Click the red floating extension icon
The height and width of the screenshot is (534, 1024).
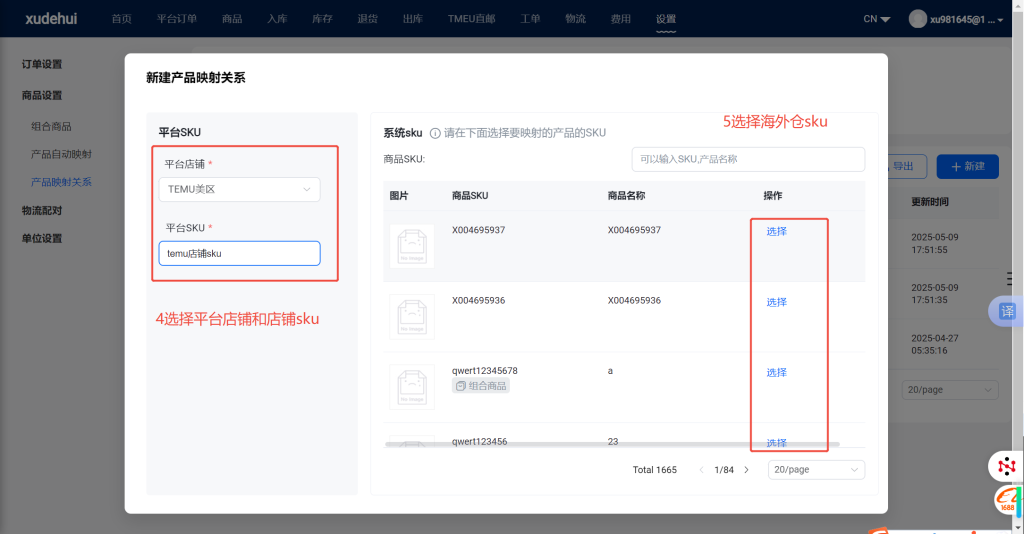pyautogui.click(x=1007, y=466)
